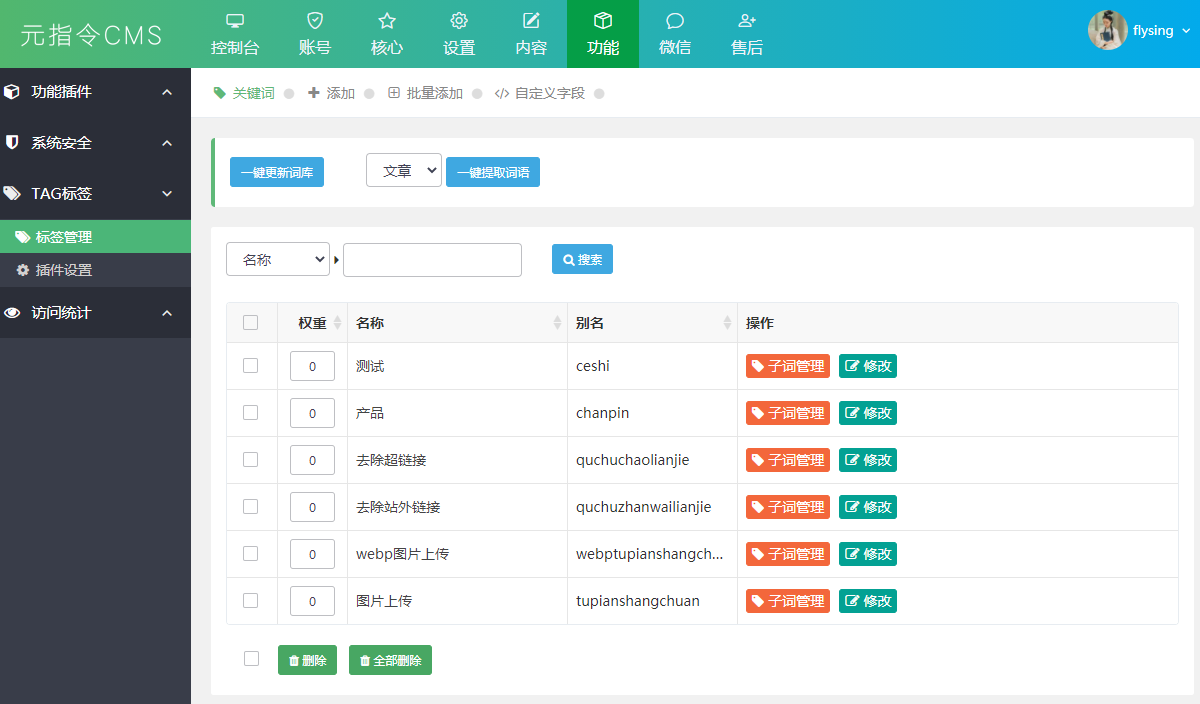
Task: Click the 内容 edit icon
Action: [531, 21]
